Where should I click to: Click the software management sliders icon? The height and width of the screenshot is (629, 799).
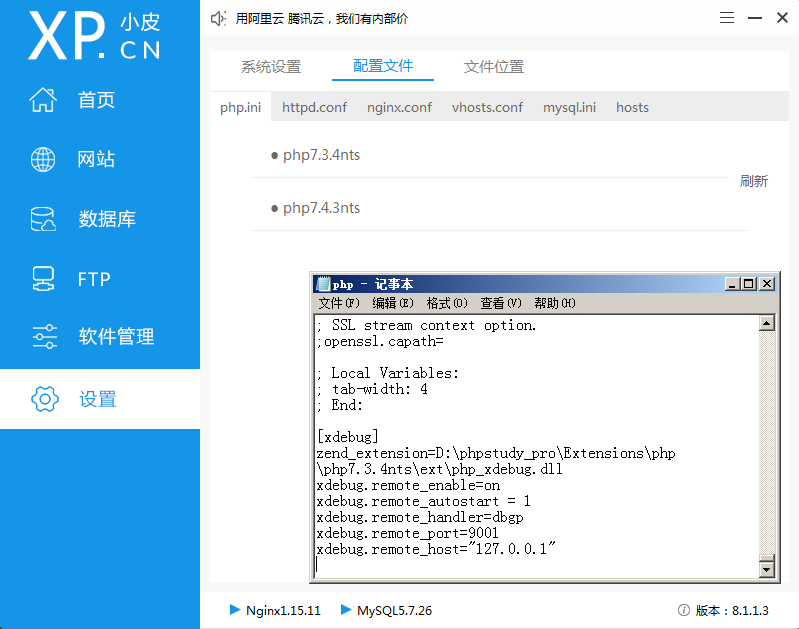45,336
